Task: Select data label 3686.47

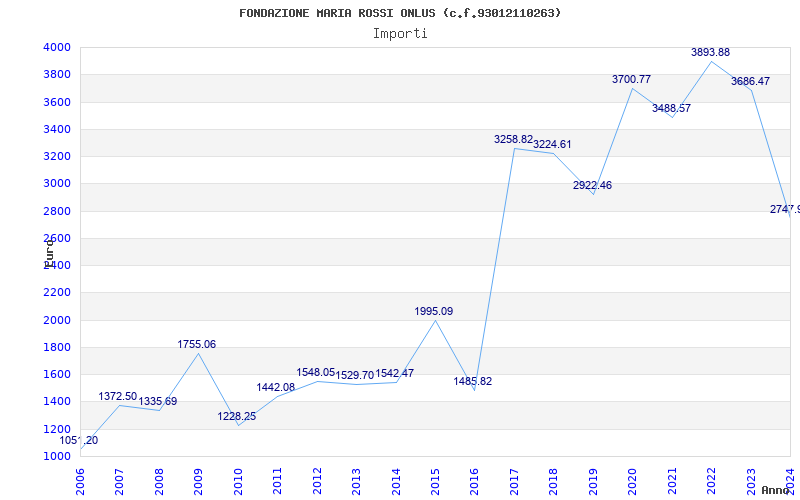Action: (x=751, y=81)
